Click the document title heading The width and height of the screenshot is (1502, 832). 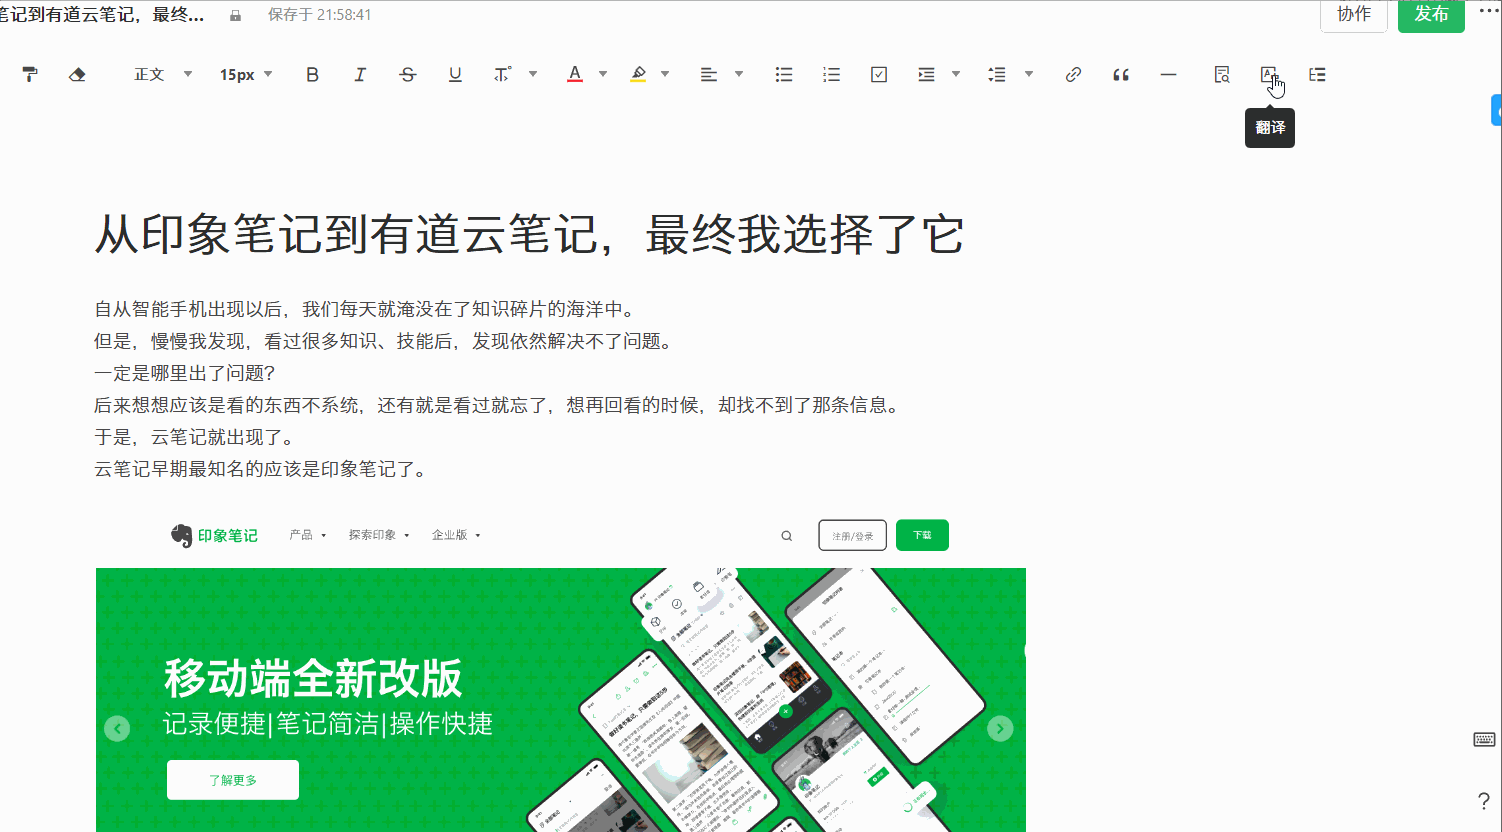(x=529, y=236)
